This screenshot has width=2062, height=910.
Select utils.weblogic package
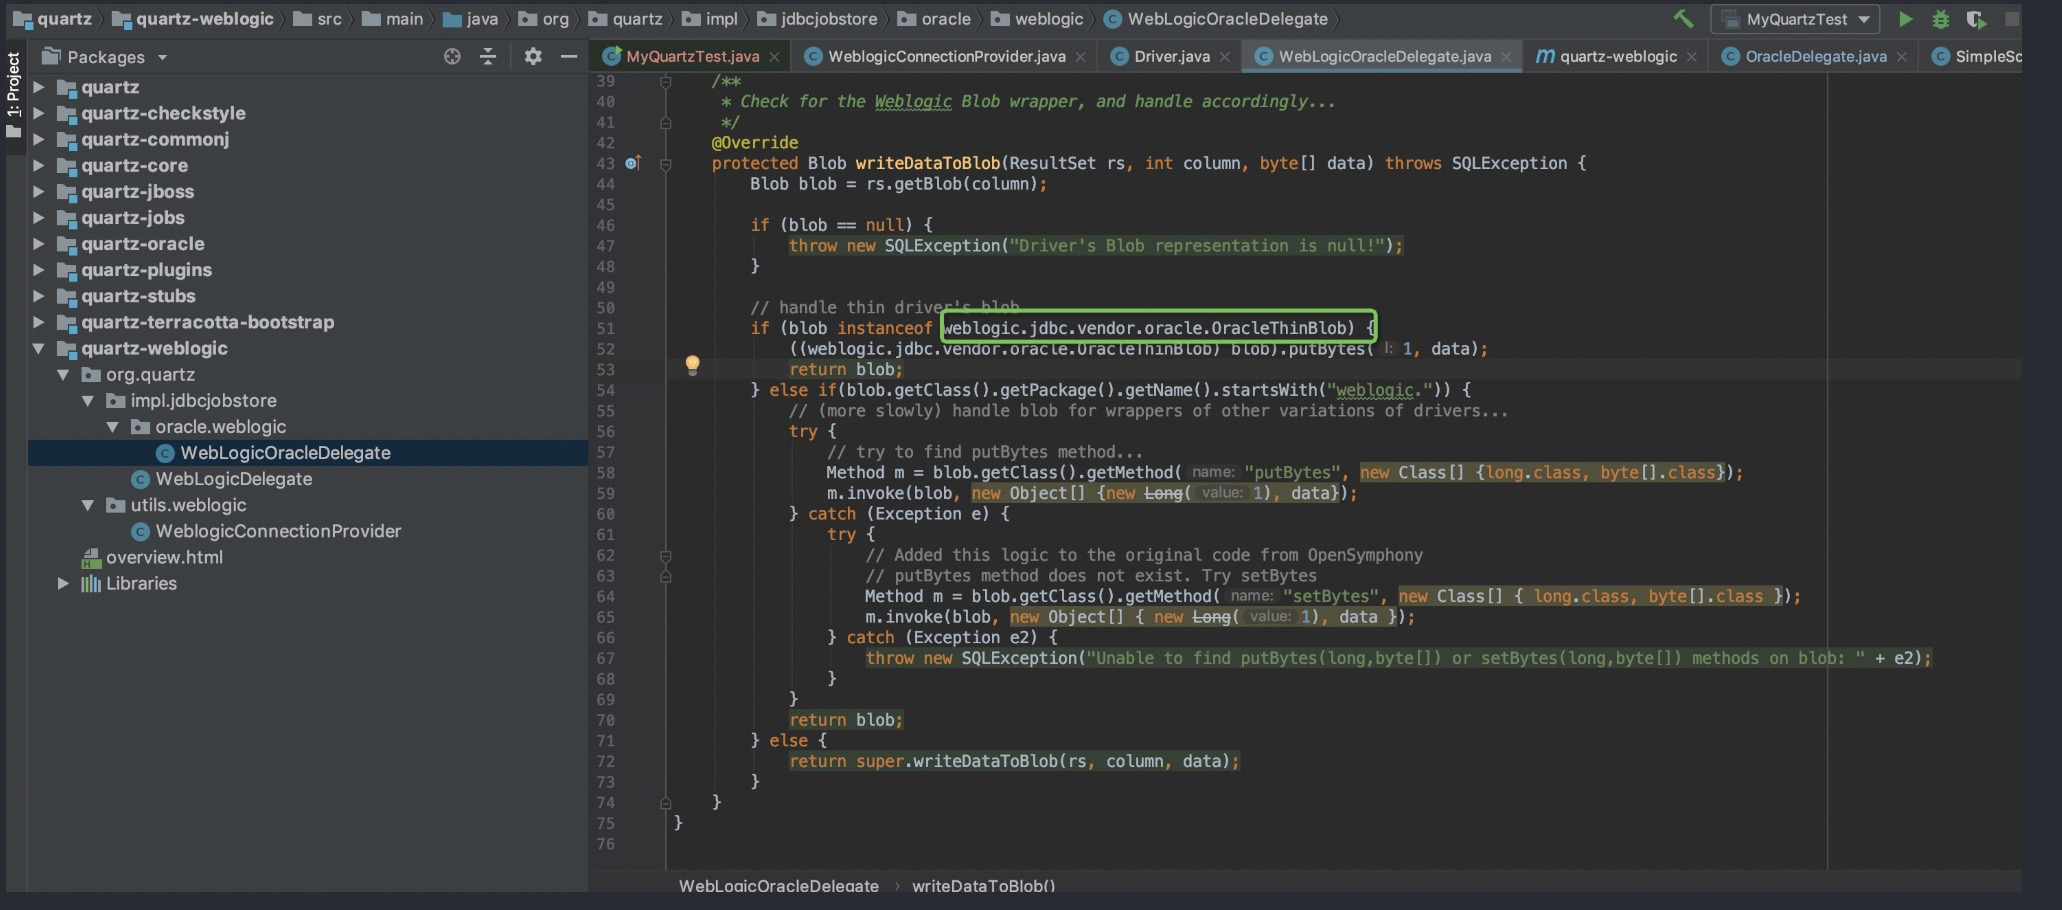coord(188,505)
